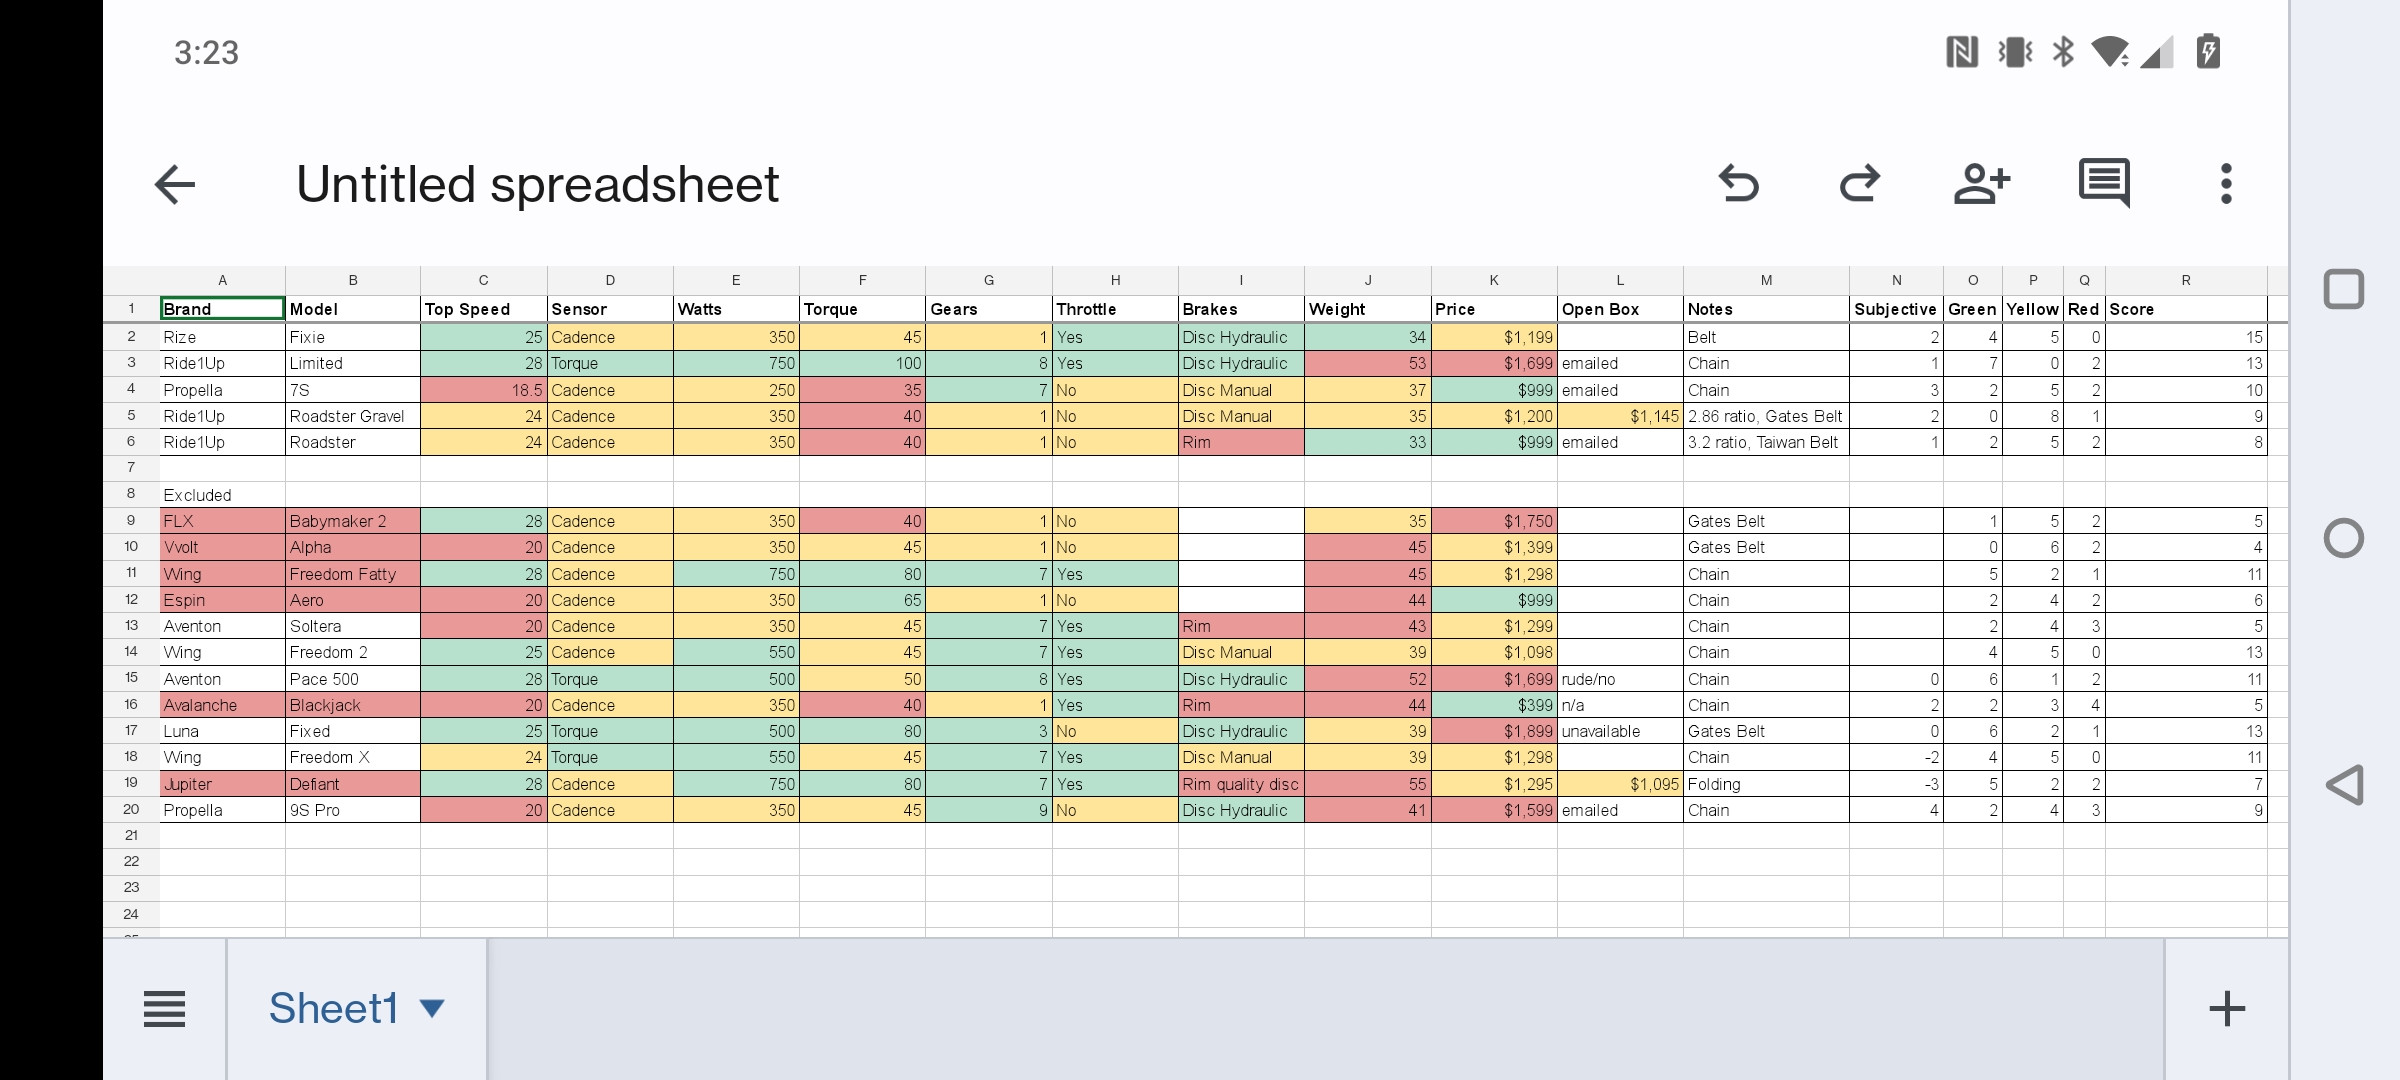
Task: Open the all sheets list icon
Action: point(165,1009)
